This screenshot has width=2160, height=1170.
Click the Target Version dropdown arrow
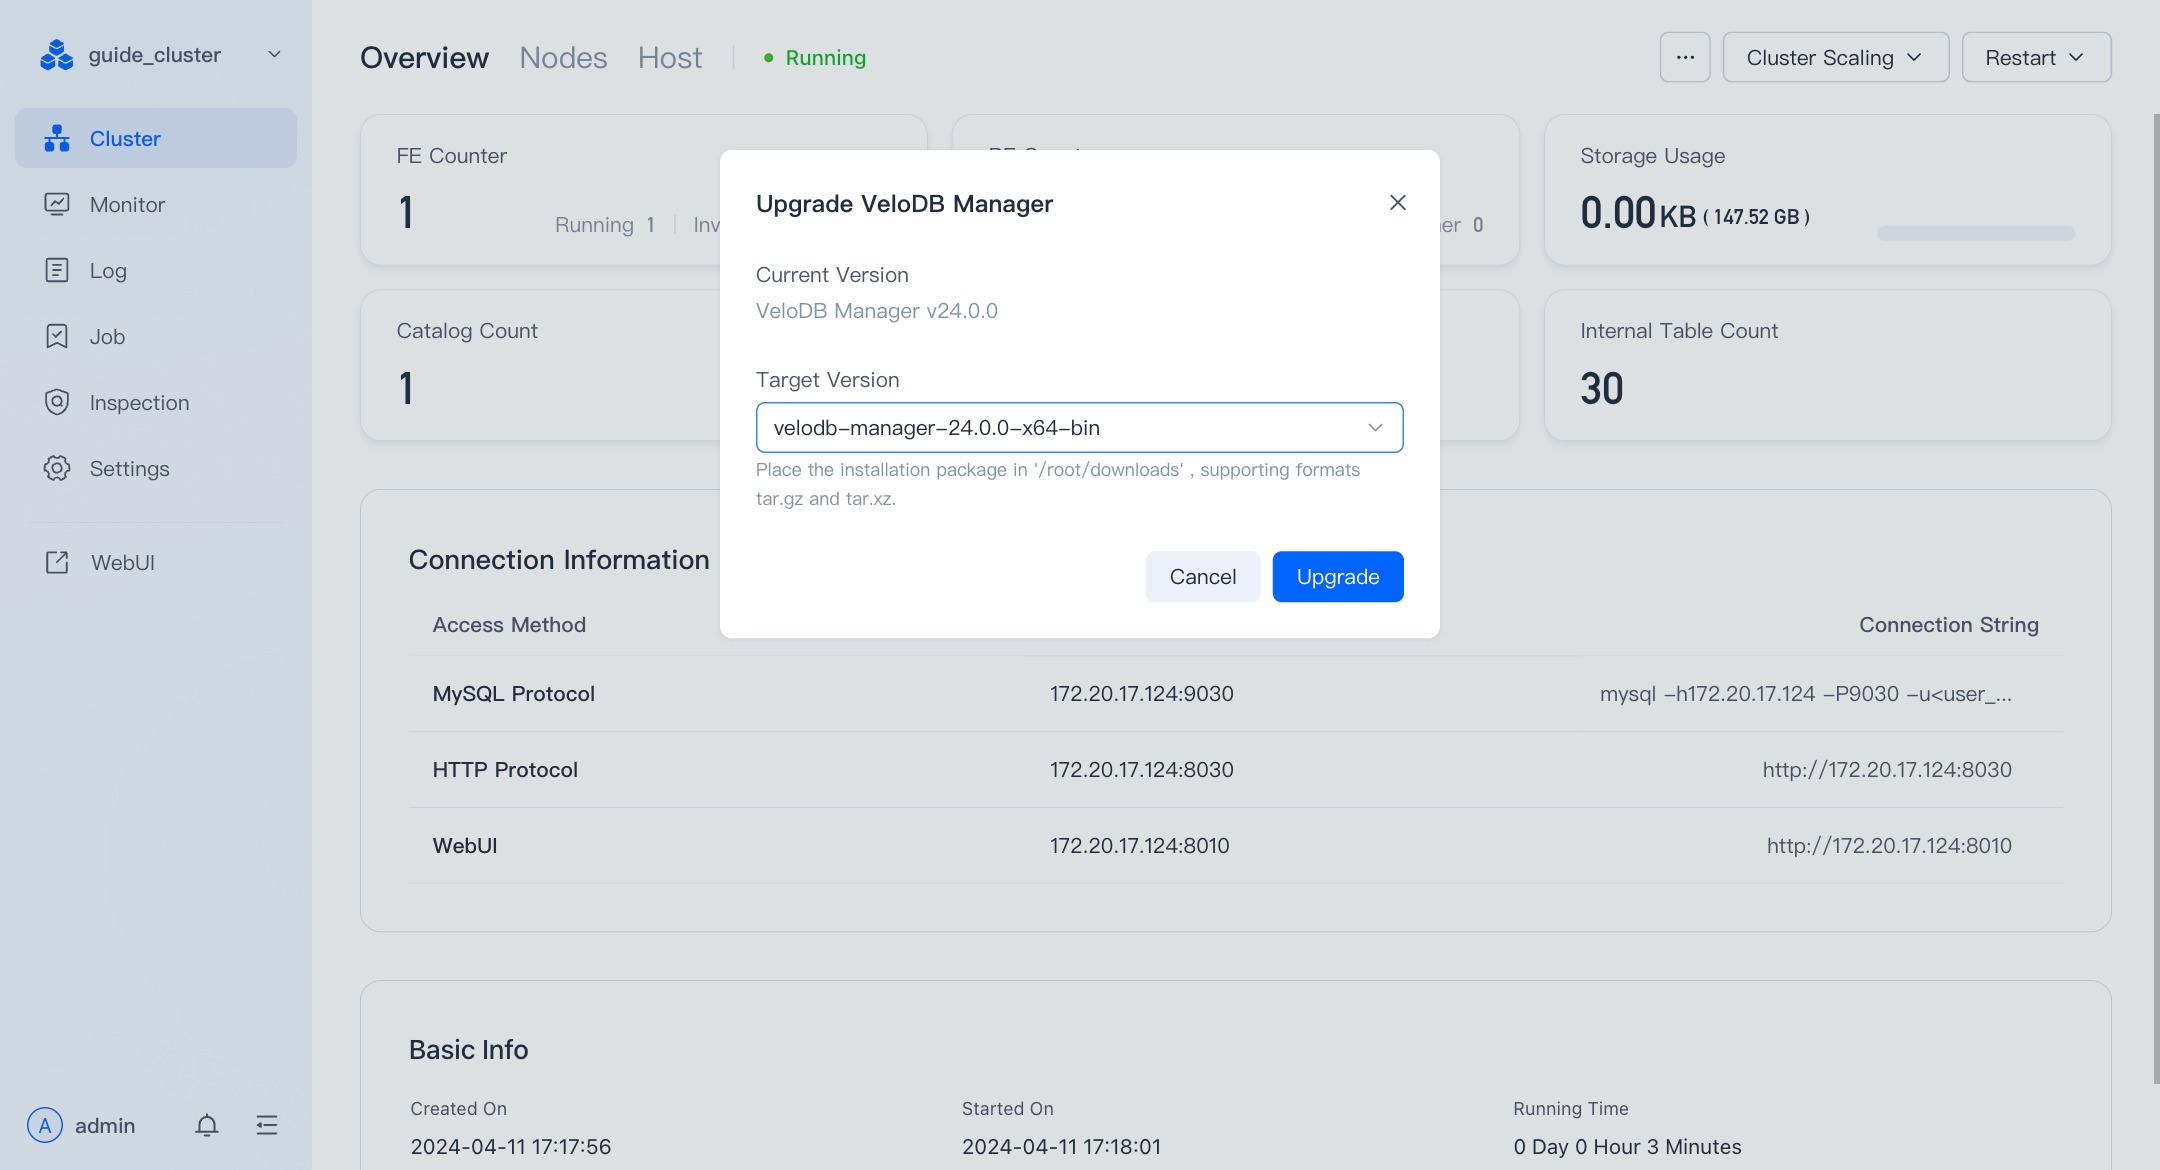(1375, 428)
